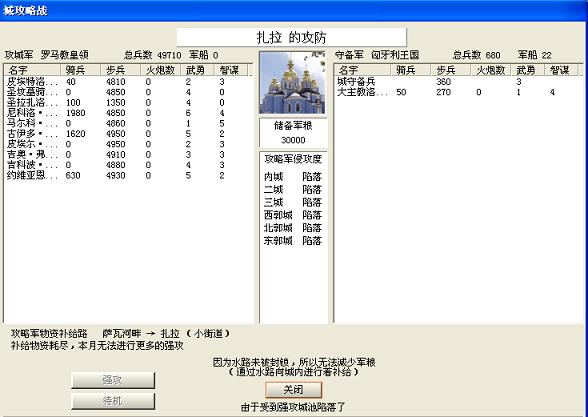Sort attacker table by 武勇 header
The height and width of the screenshot is (417, 588).
tap(197, 70)
